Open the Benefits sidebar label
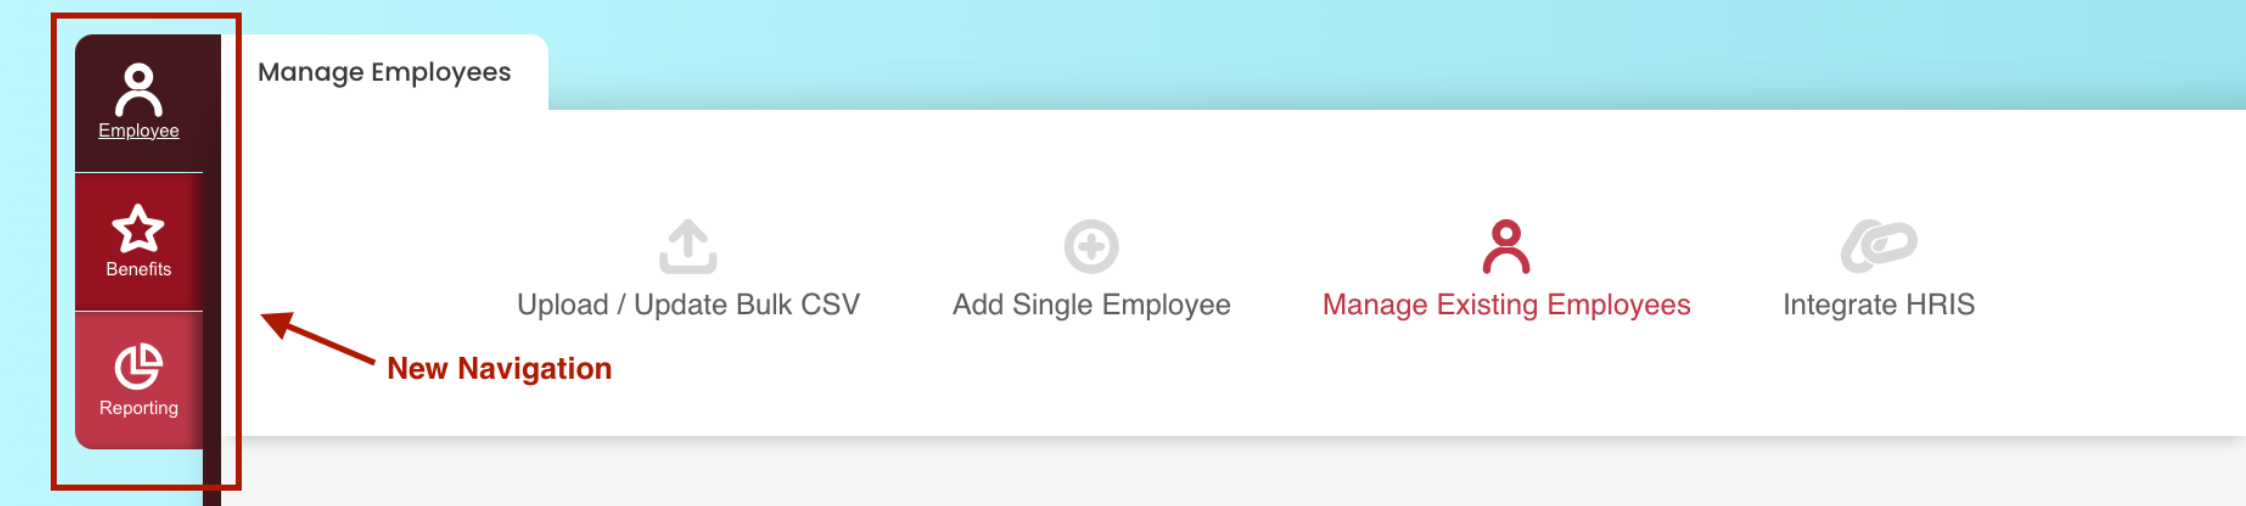 point(138,269)
